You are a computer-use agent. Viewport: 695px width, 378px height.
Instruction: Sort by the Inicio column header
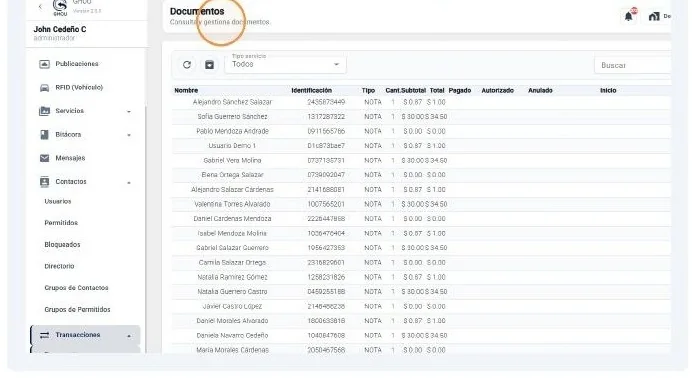(608, 90)
